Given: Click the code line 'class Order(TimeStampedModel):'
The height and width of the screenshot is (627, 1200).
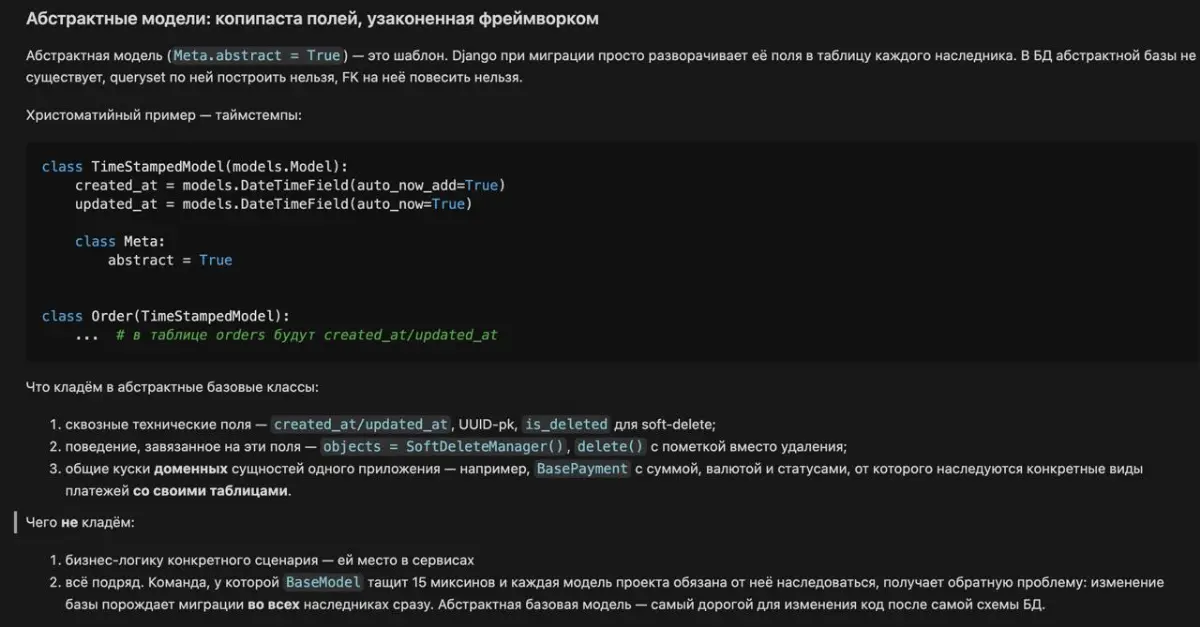Looking at the screenshot, I should 166,316.
